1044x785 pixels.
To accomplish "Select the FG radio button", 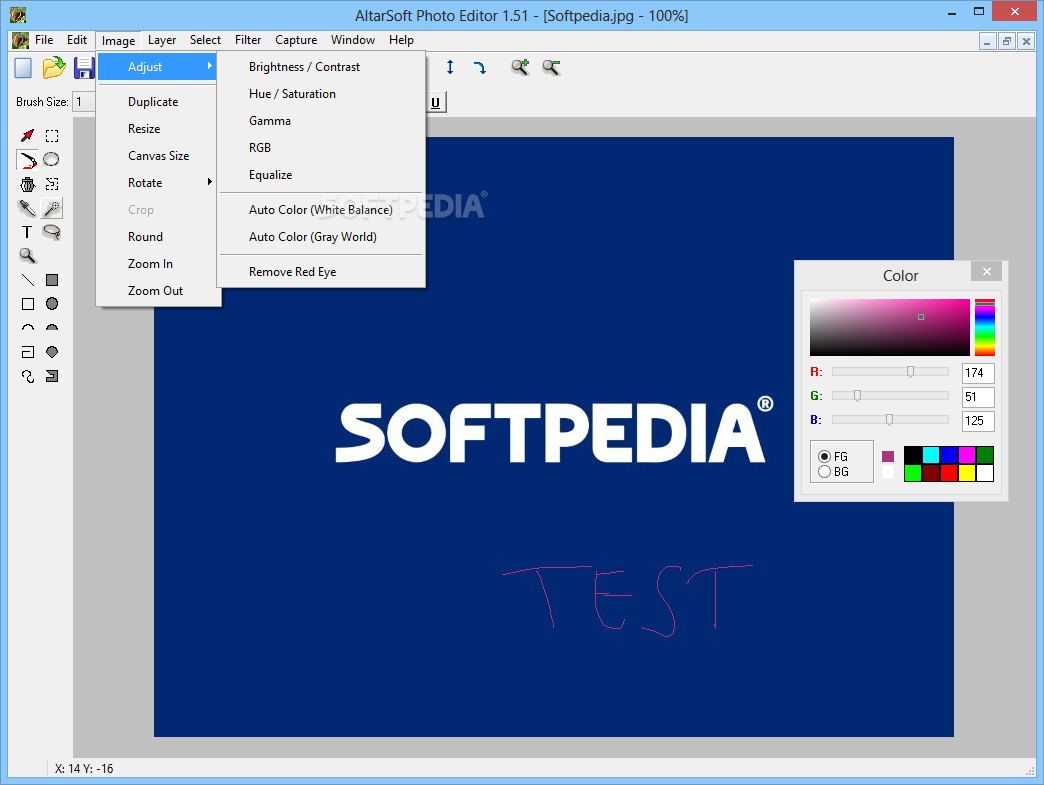I will pos(824,457).
